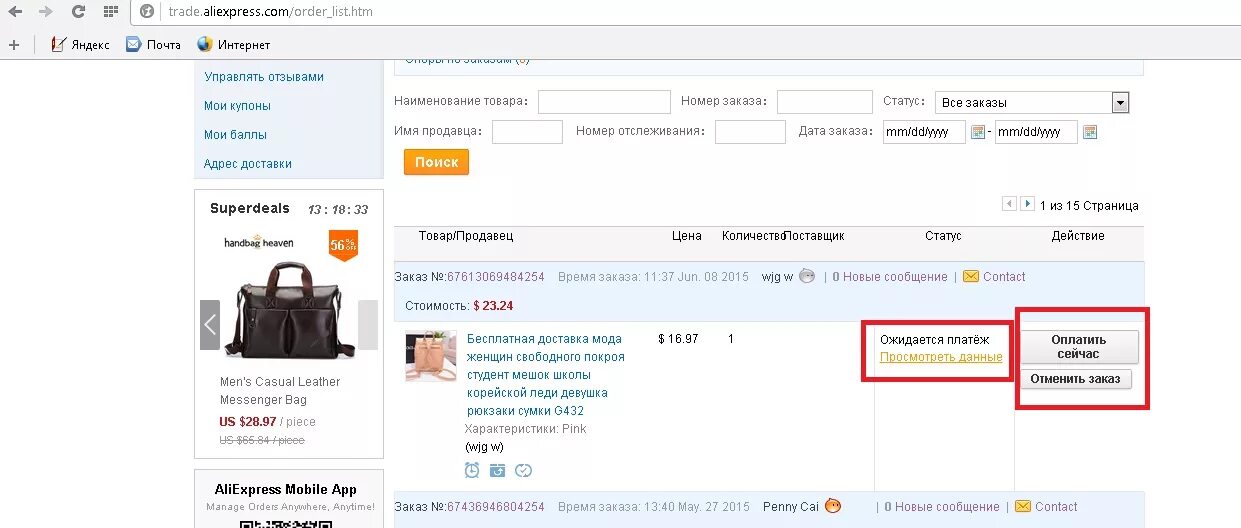The width and height of the screenshot is (1241, 528).
Task: Click the Отменить заказ button
Action: point(1075,379)
